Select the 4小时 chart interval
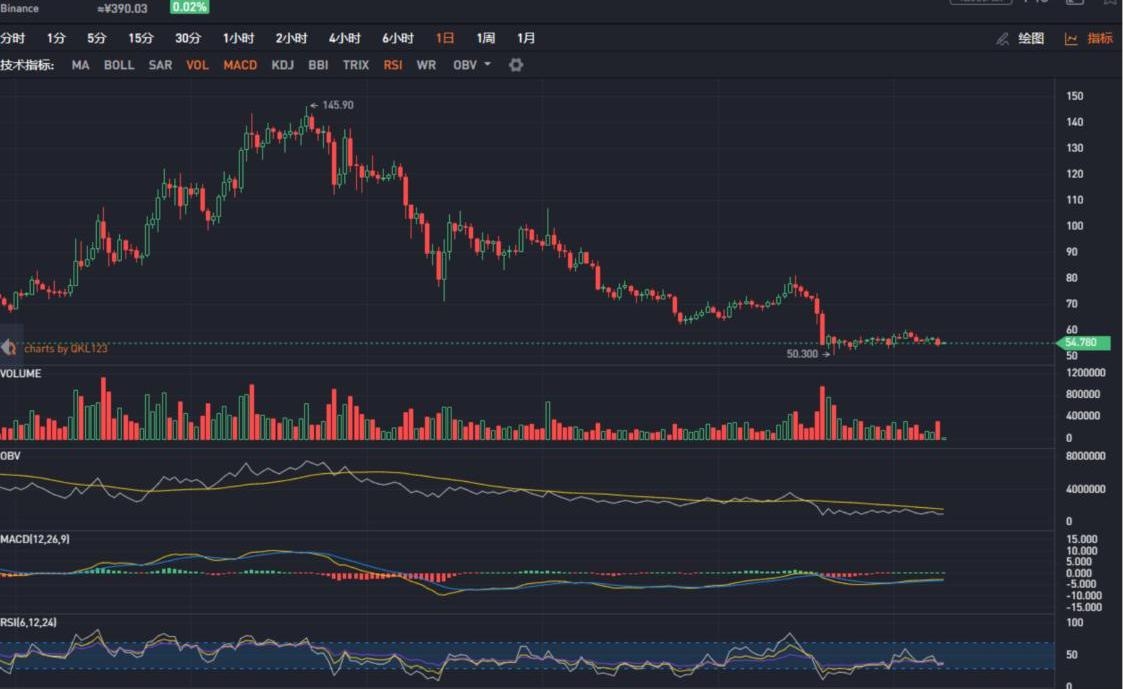1123x689 pixels. click(x=345, y=38)
